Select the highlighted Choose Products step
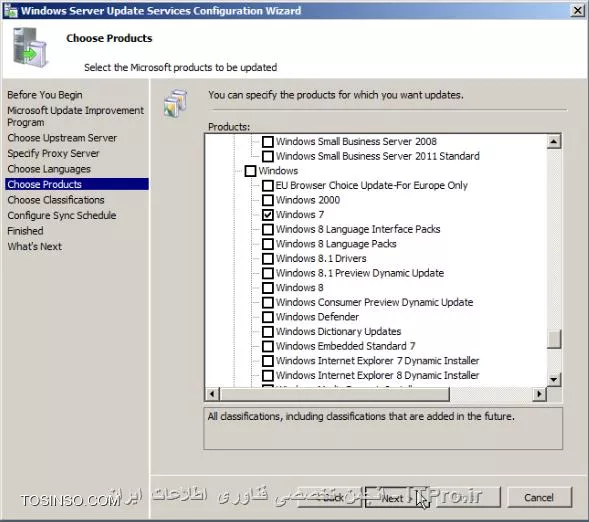This screenshot has width=589, height=522. click(x=77, y=184)
